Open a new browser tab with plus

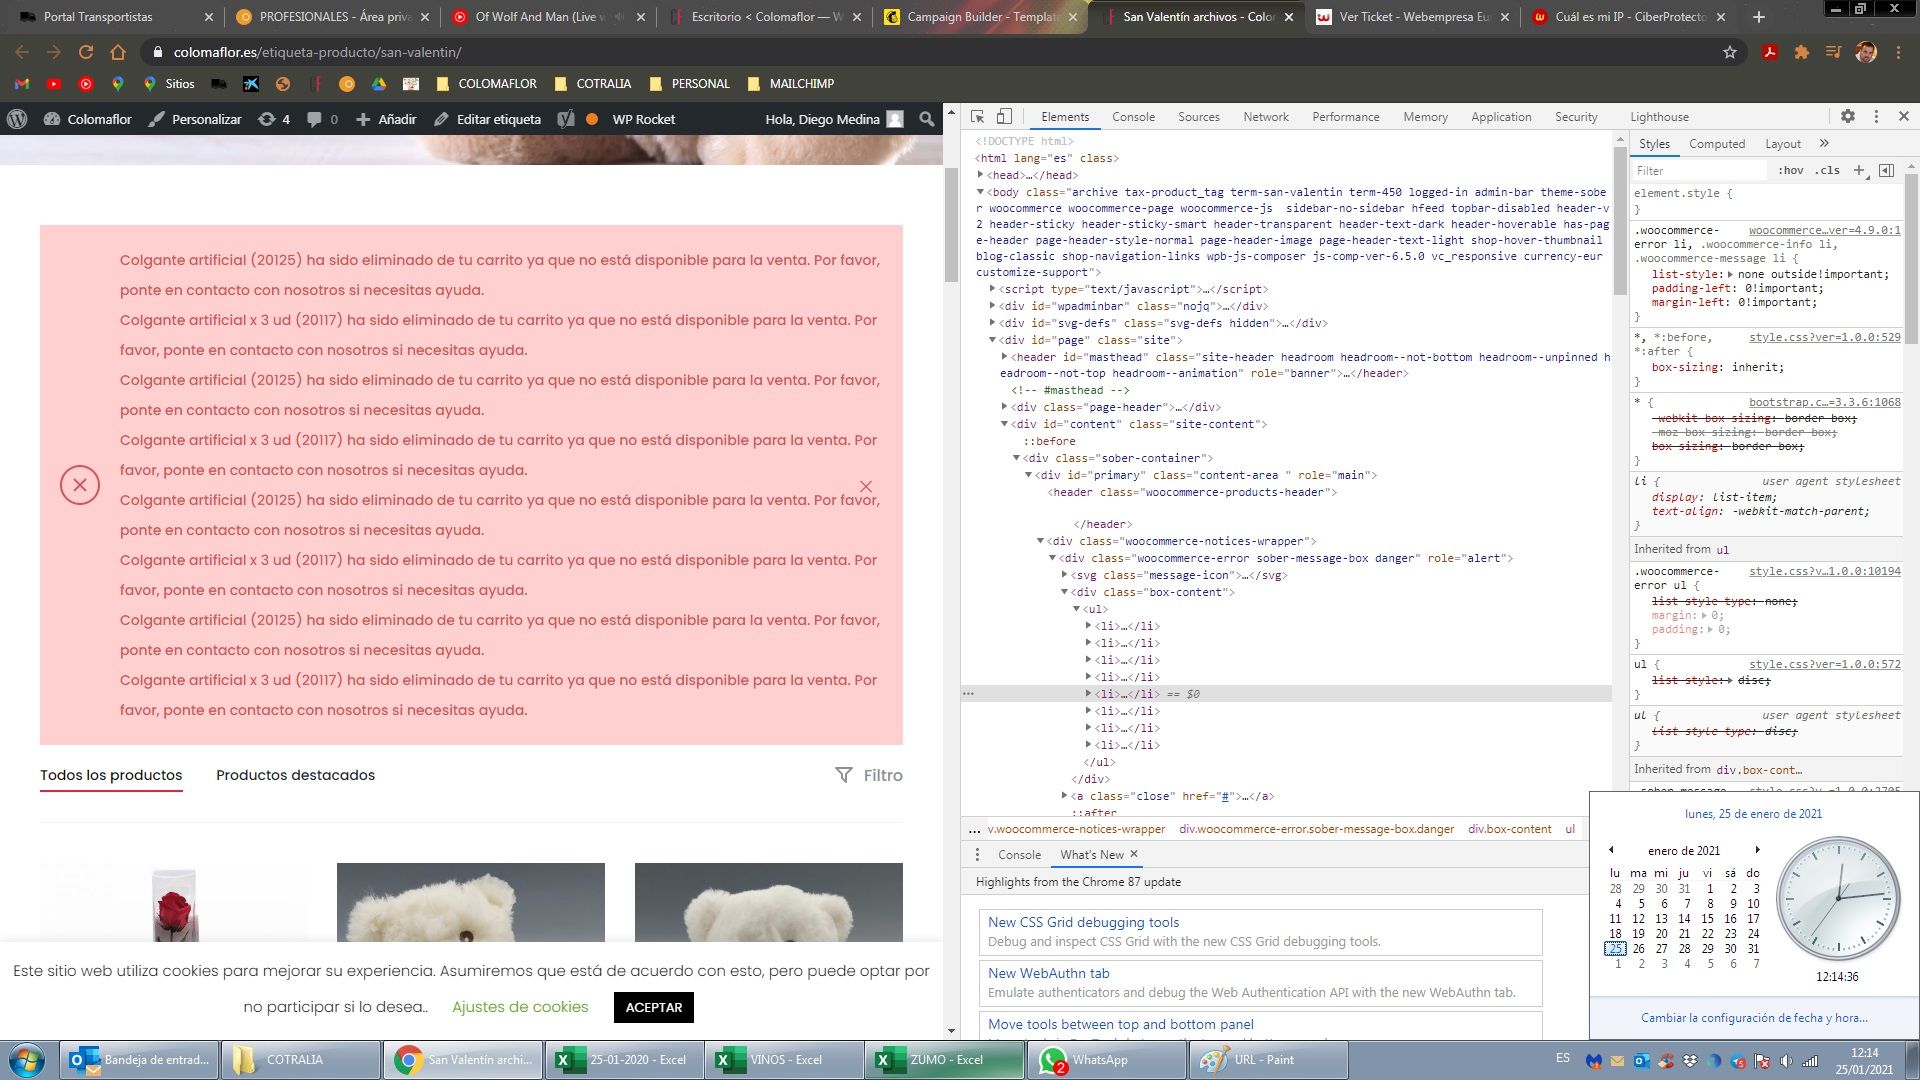pyautogui.click(x=1759, y=17)
